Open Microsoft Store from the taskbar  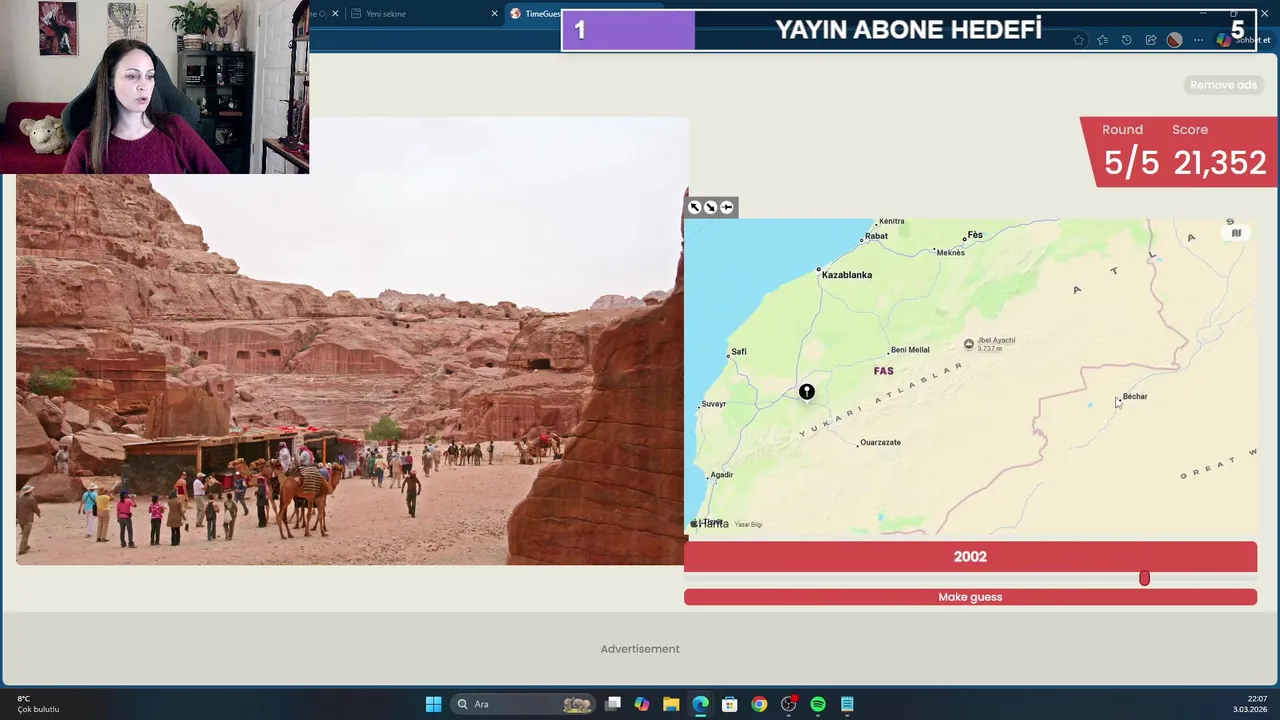730,704
